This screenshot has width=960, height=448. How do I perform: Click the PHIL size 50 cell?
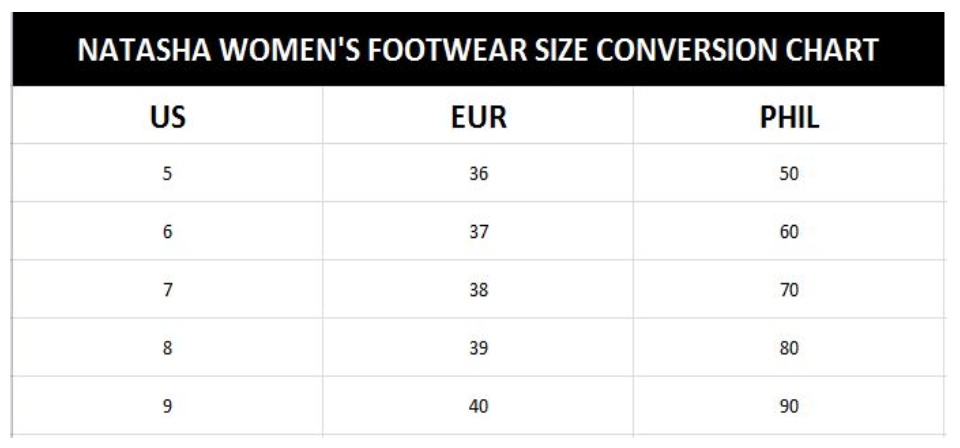(789, 174)
